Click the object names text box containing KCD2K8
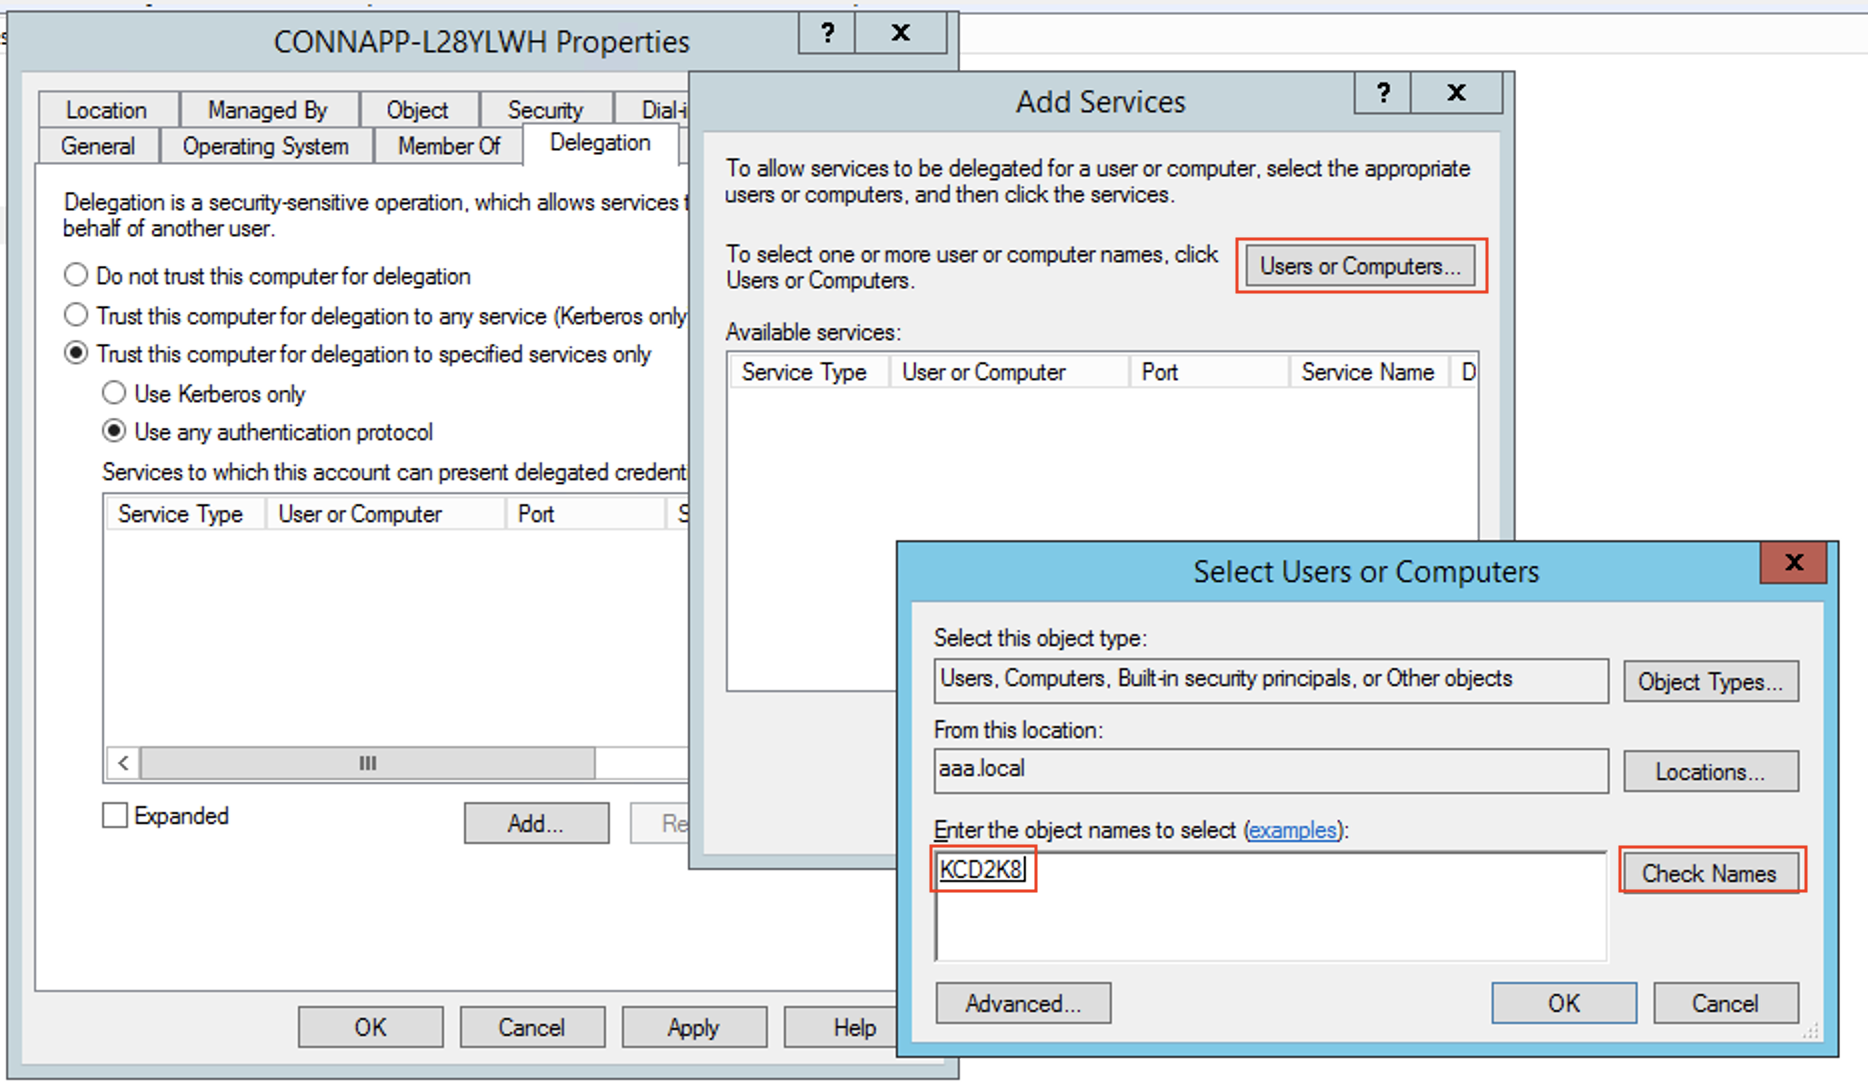This screenshot has height=1092, width=1868. pyautogui.click(x=1271, y=906)
